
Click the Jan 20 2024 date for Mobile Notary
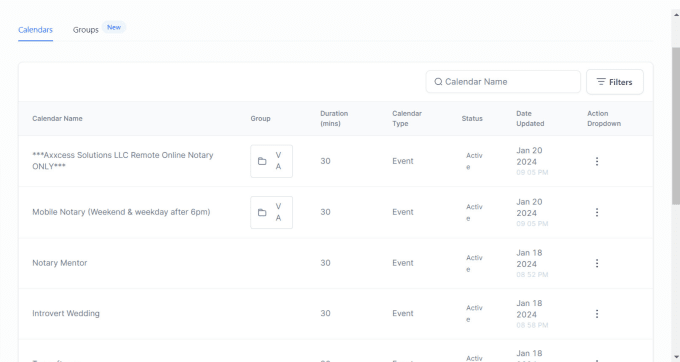coord(529,207)
